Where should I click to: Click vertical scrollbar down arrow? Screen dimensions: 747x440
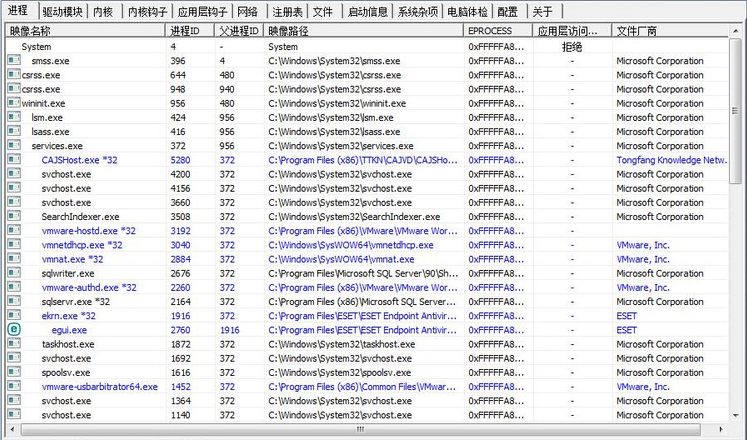[x=736, y=415]
